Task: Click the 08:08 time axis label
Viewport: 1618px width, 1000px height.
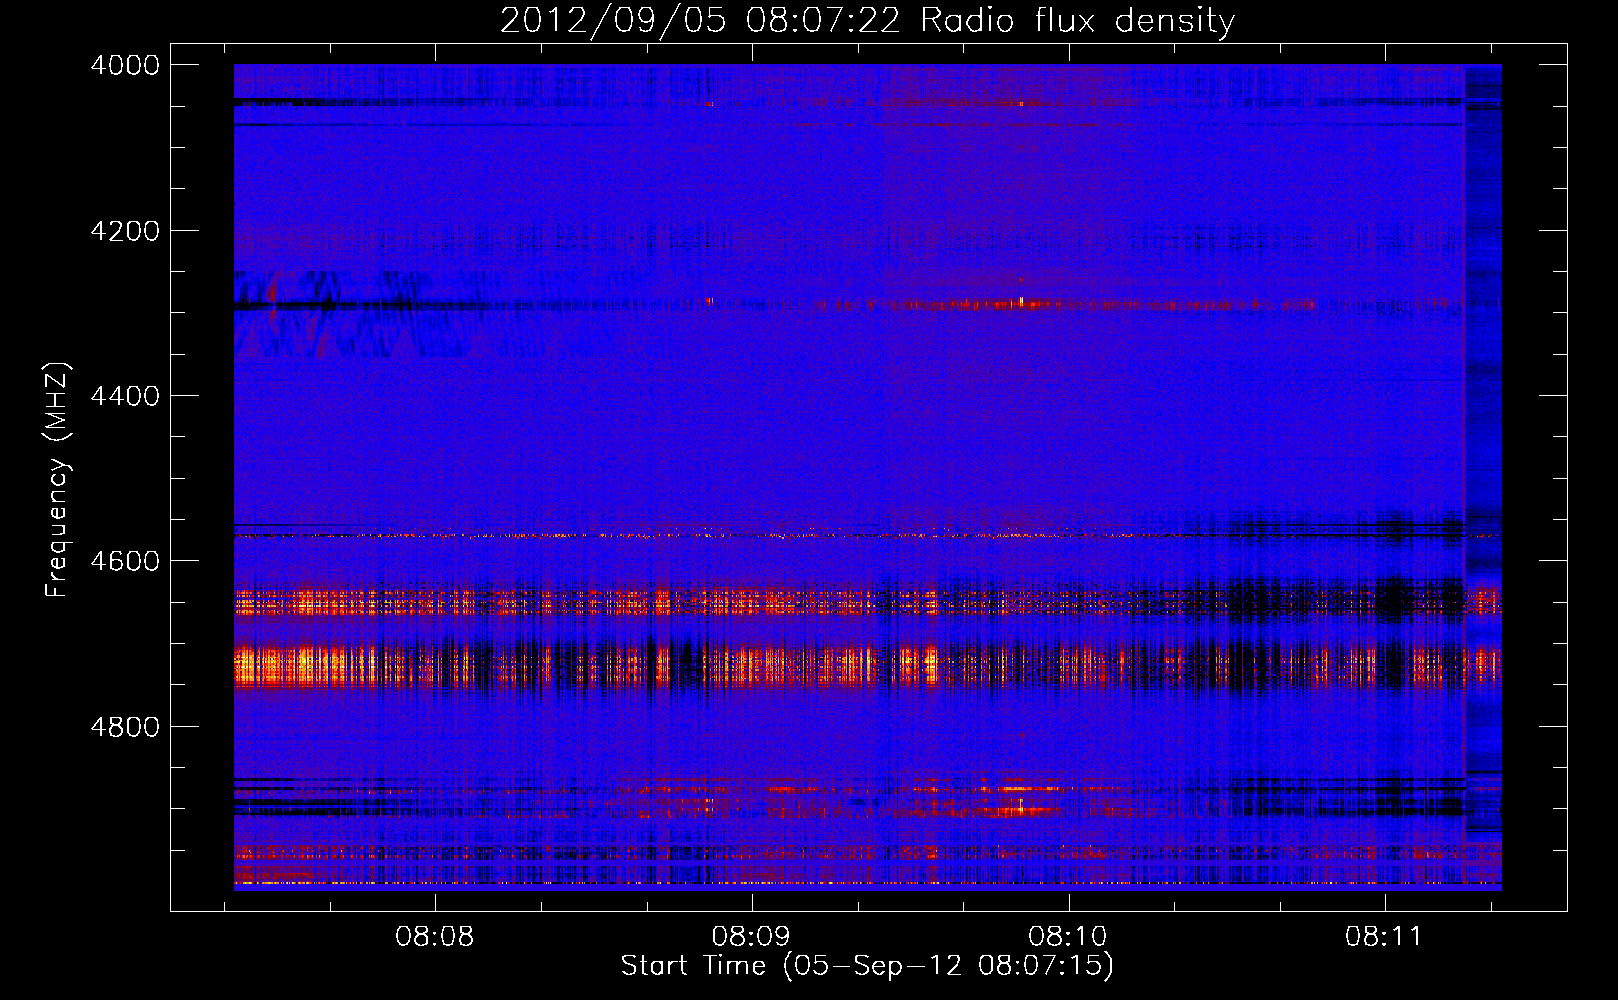Action: 434,937
